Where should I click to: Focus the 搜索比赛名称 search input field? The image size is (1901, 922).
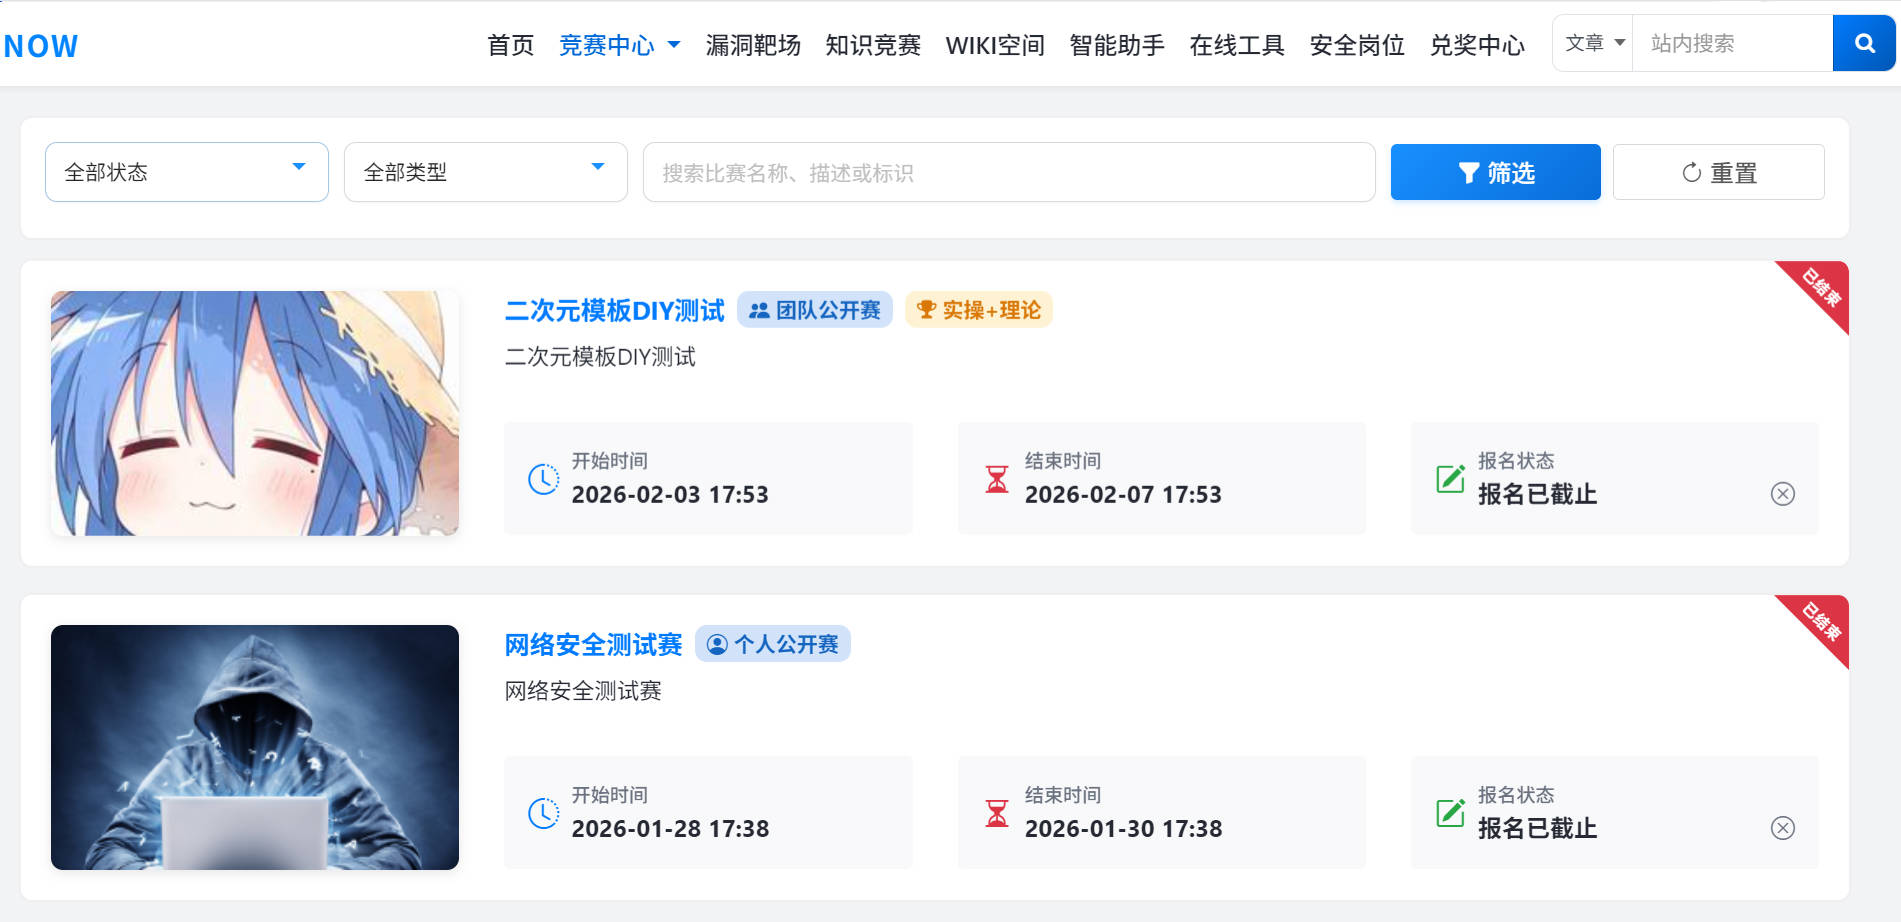[1008, 172]
